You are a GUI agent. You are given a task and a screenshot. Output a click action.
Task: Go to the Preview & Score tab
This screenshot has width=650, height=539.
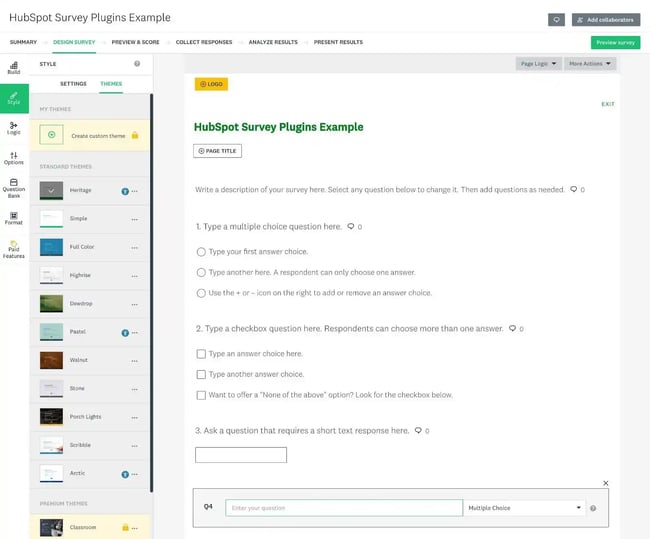(136, 42)
